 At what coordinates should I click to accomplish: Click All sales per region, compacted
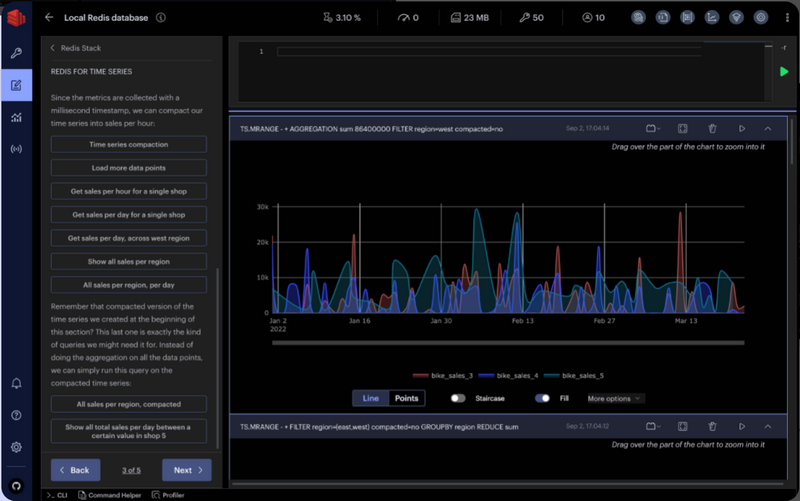point(129,404)
